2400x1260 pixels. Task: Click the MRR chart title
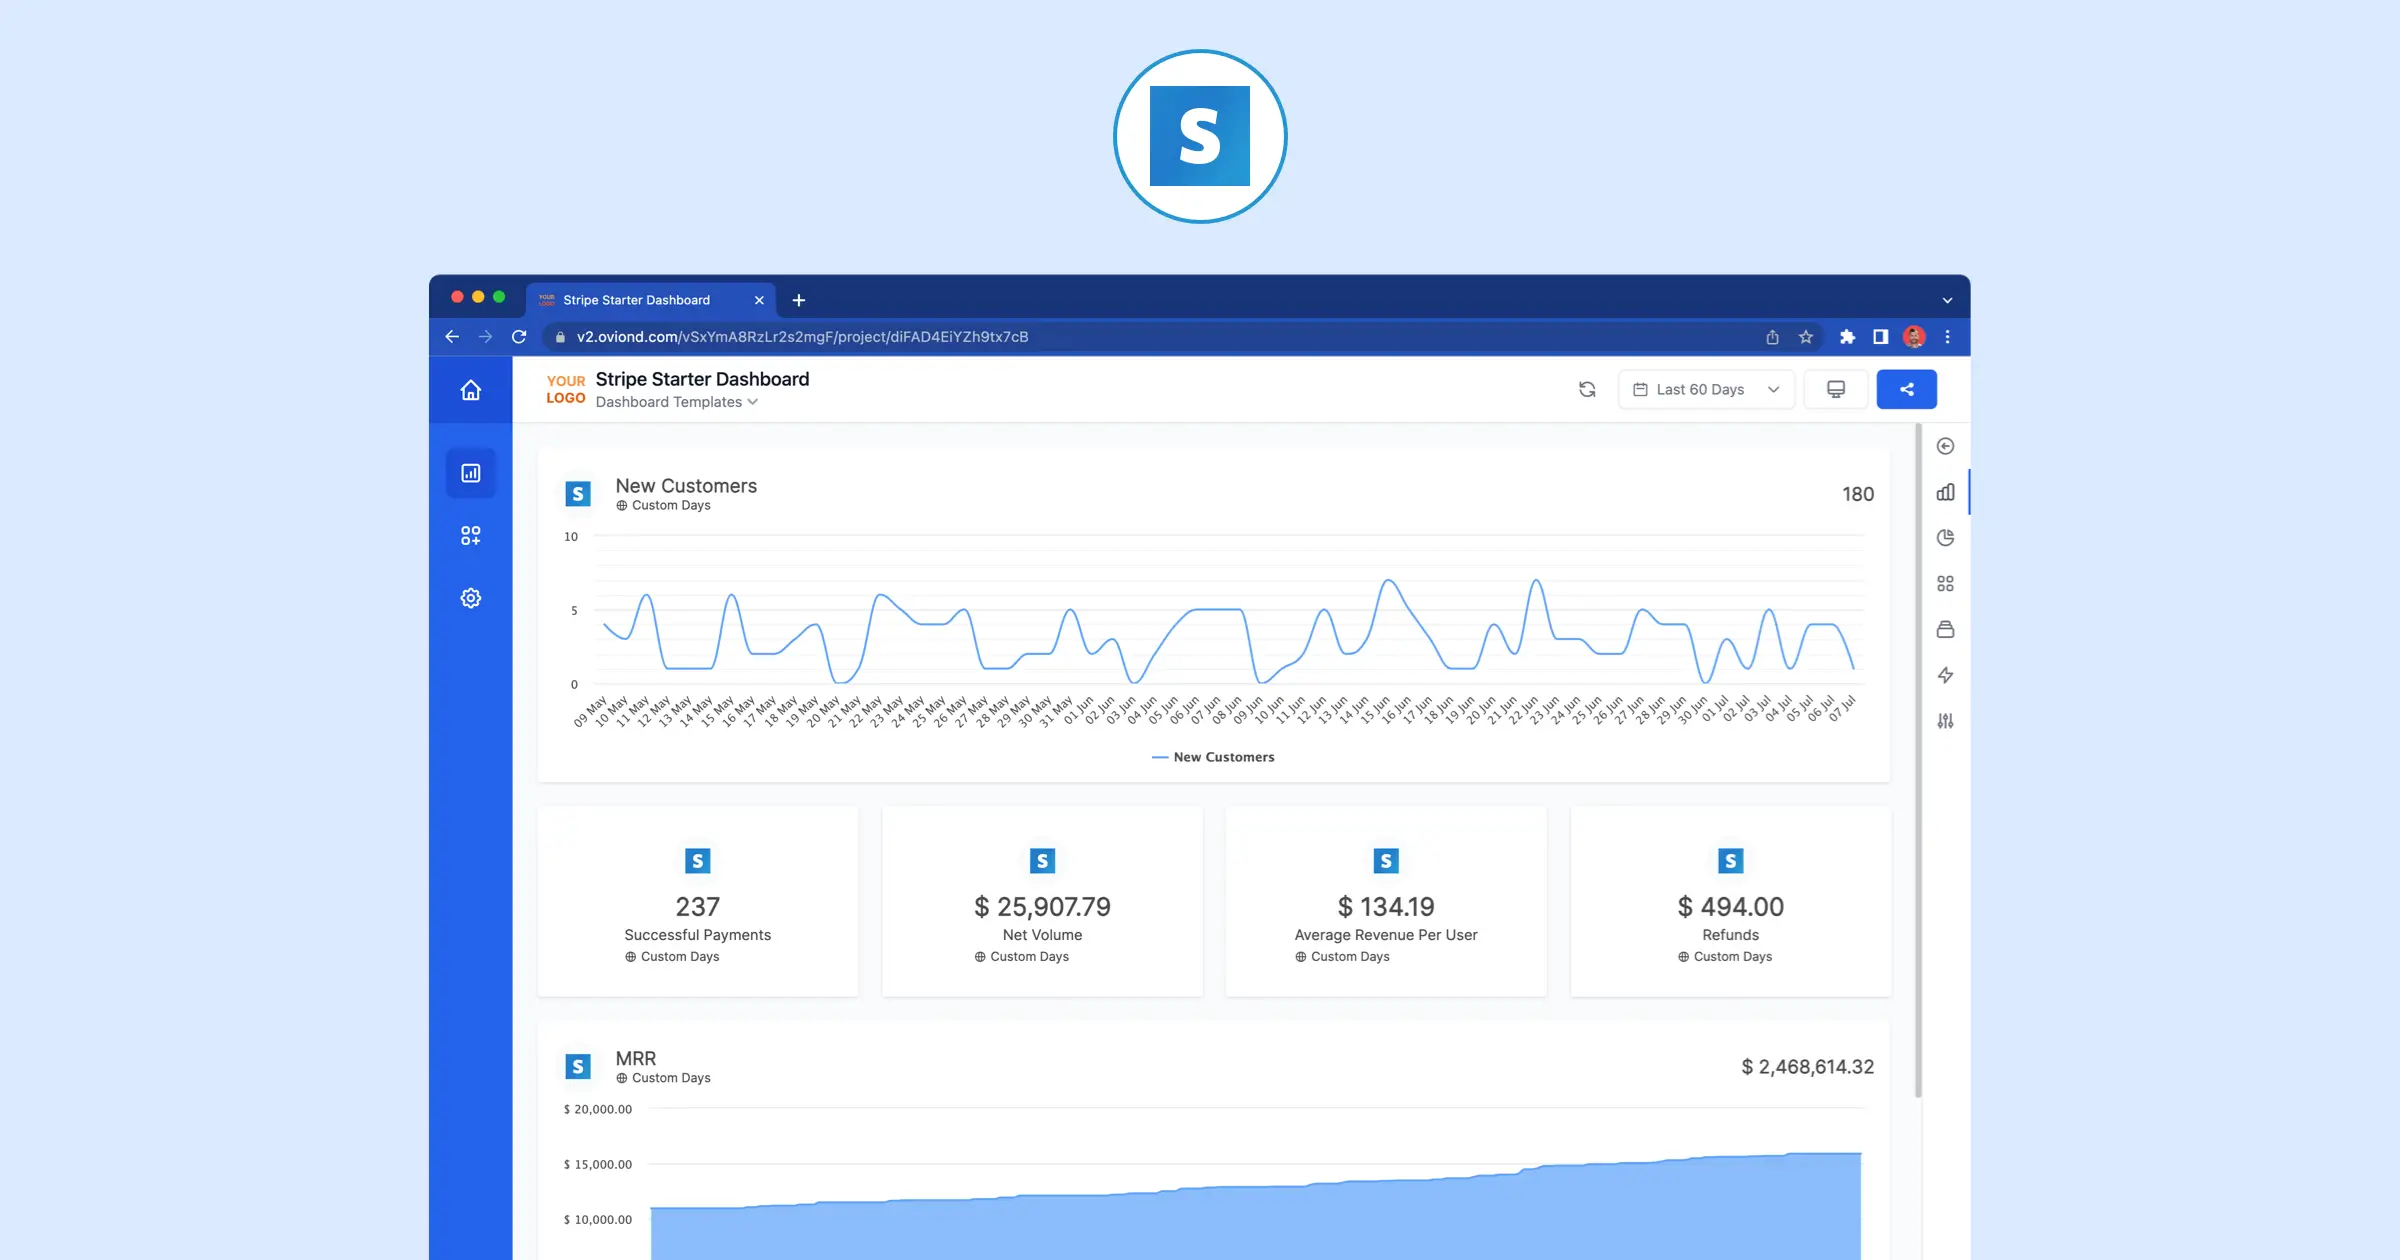pos(636,1058)
